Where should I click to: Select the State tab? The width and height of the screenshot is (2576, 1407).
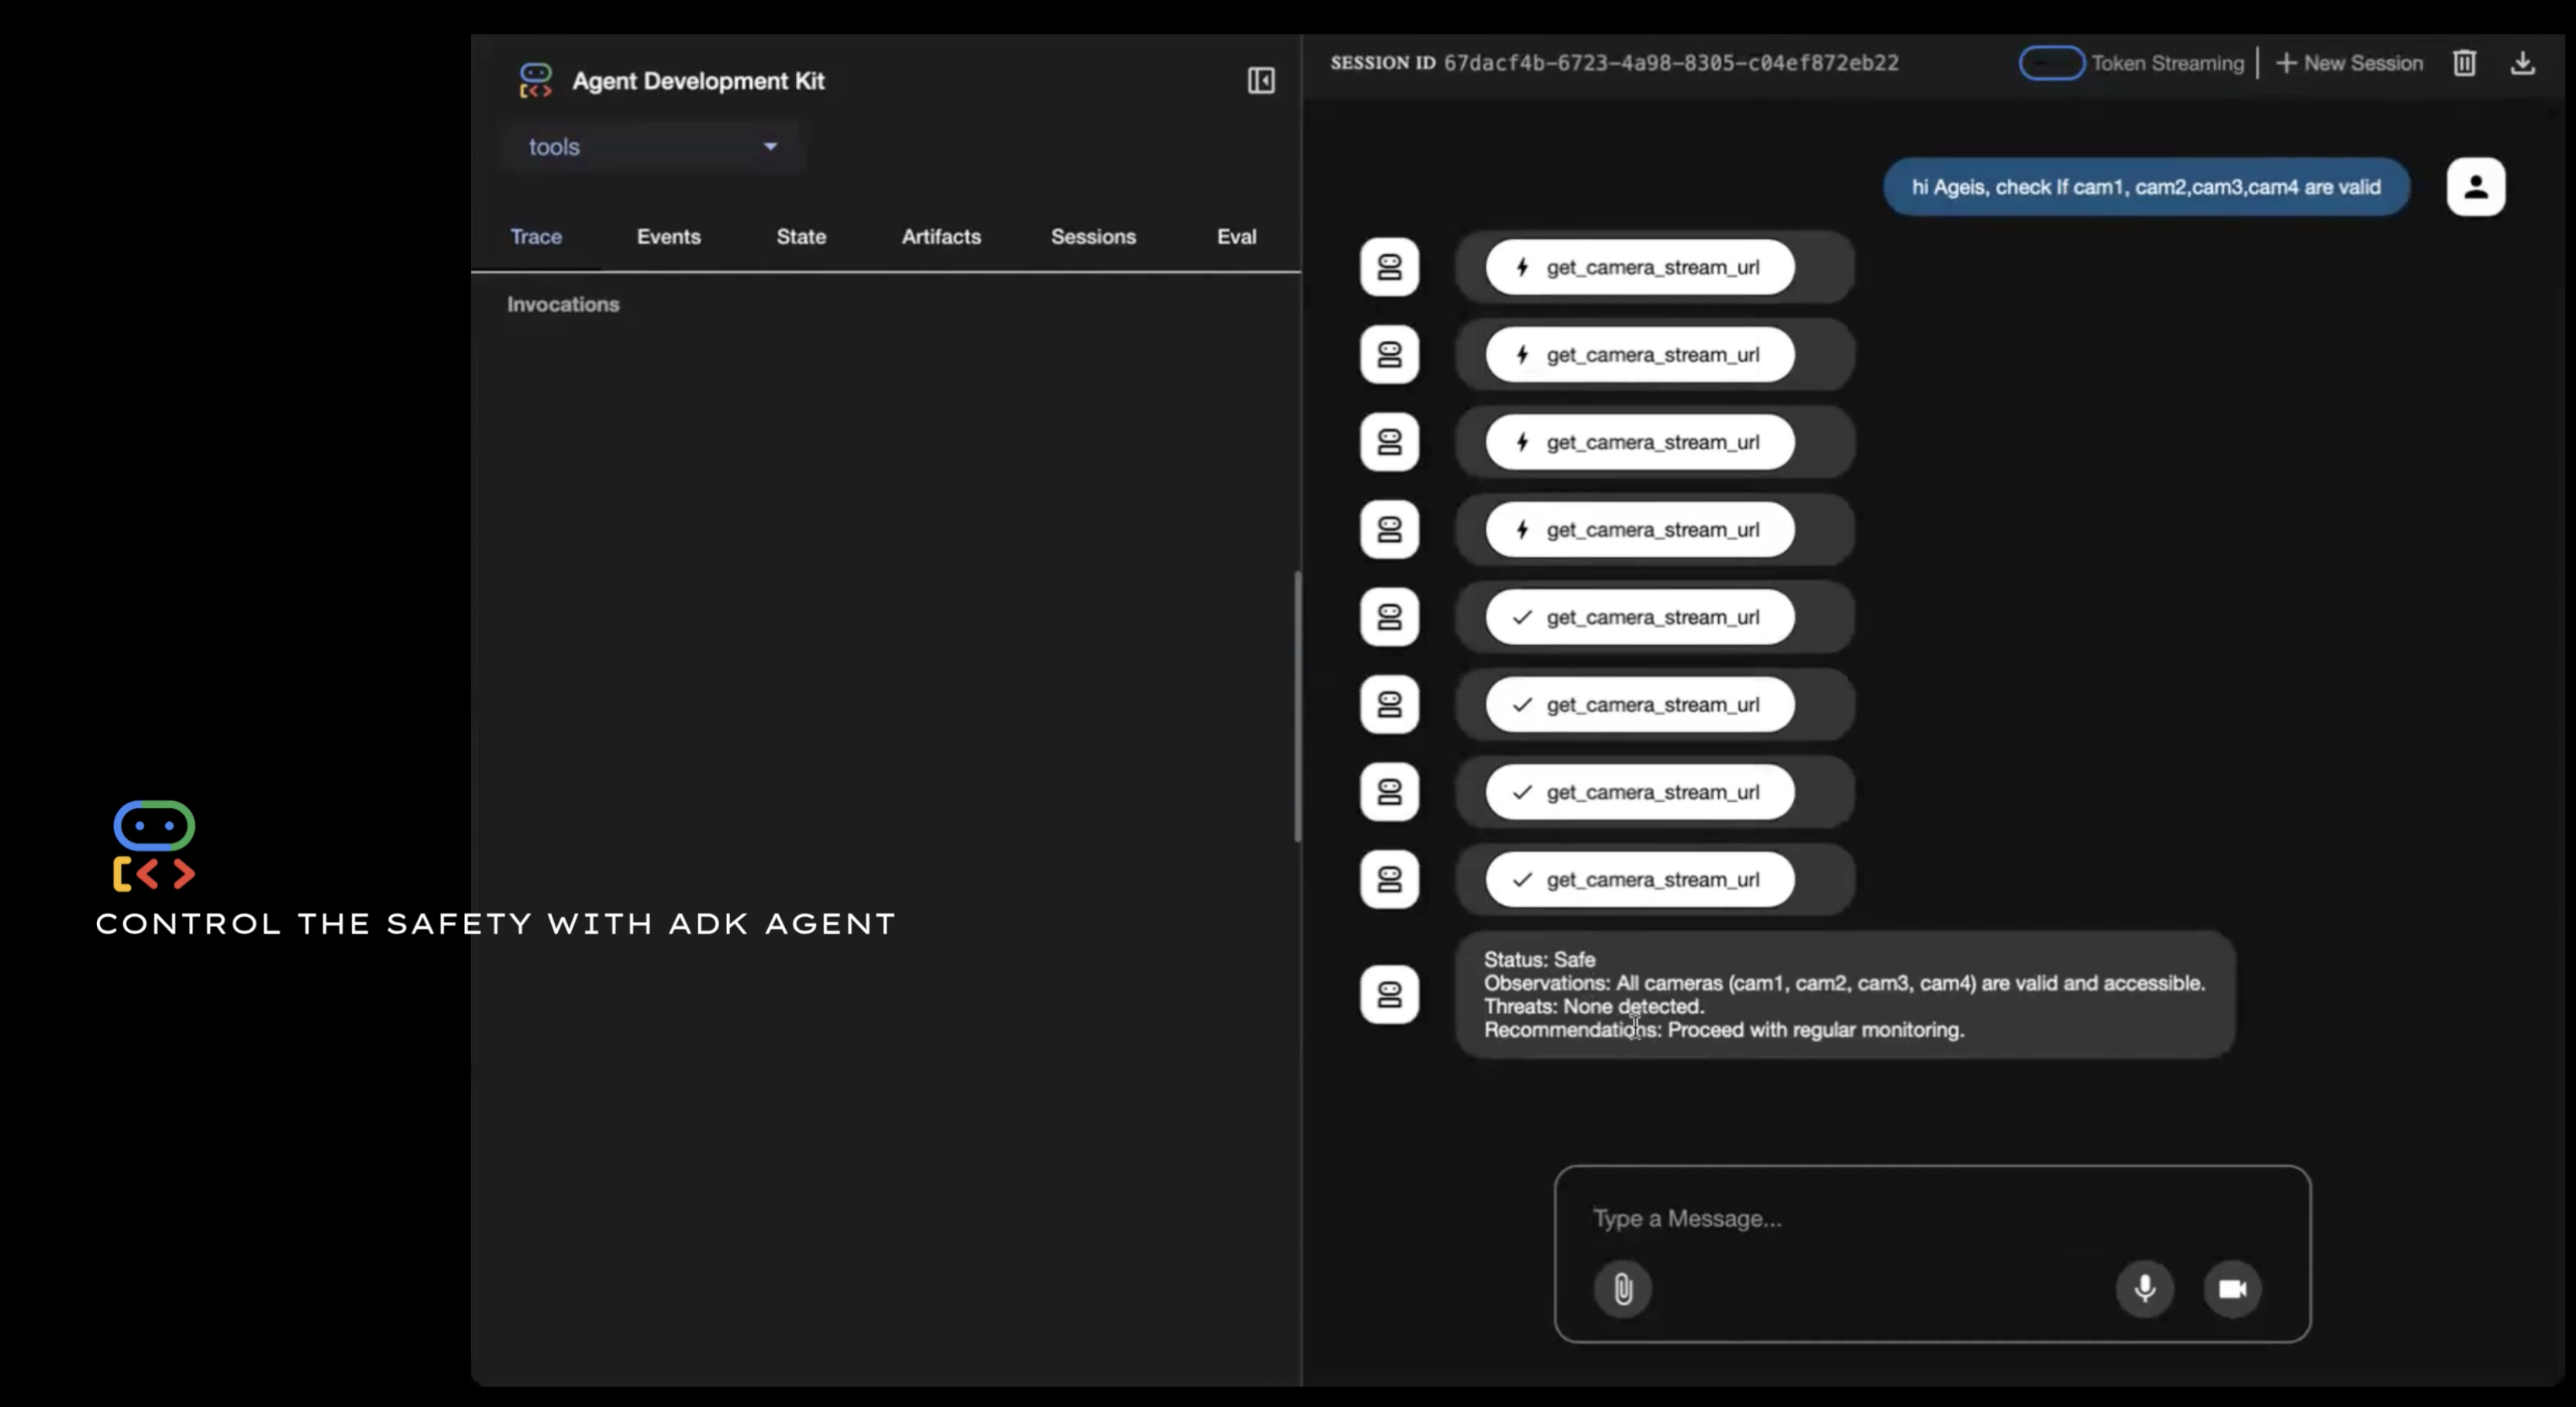click(x=801, y=237)
